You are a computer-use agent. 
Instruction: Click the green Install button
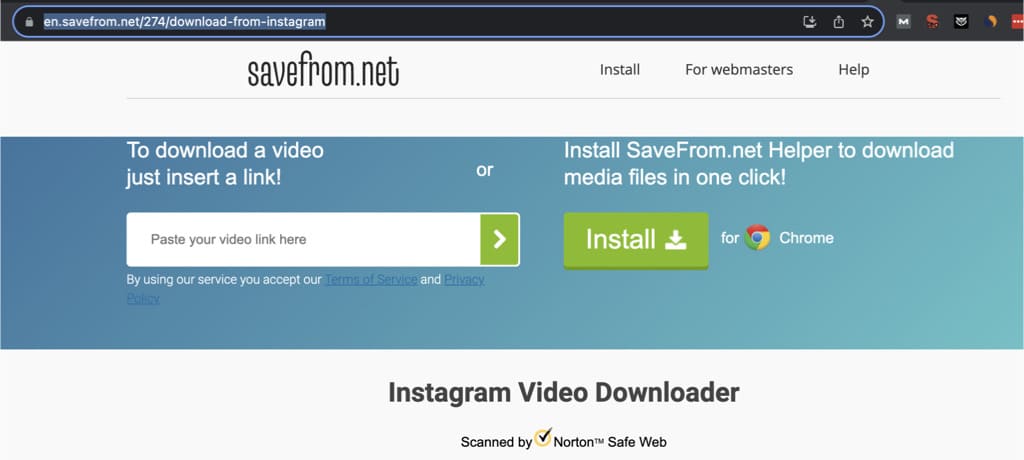point(636,240)
